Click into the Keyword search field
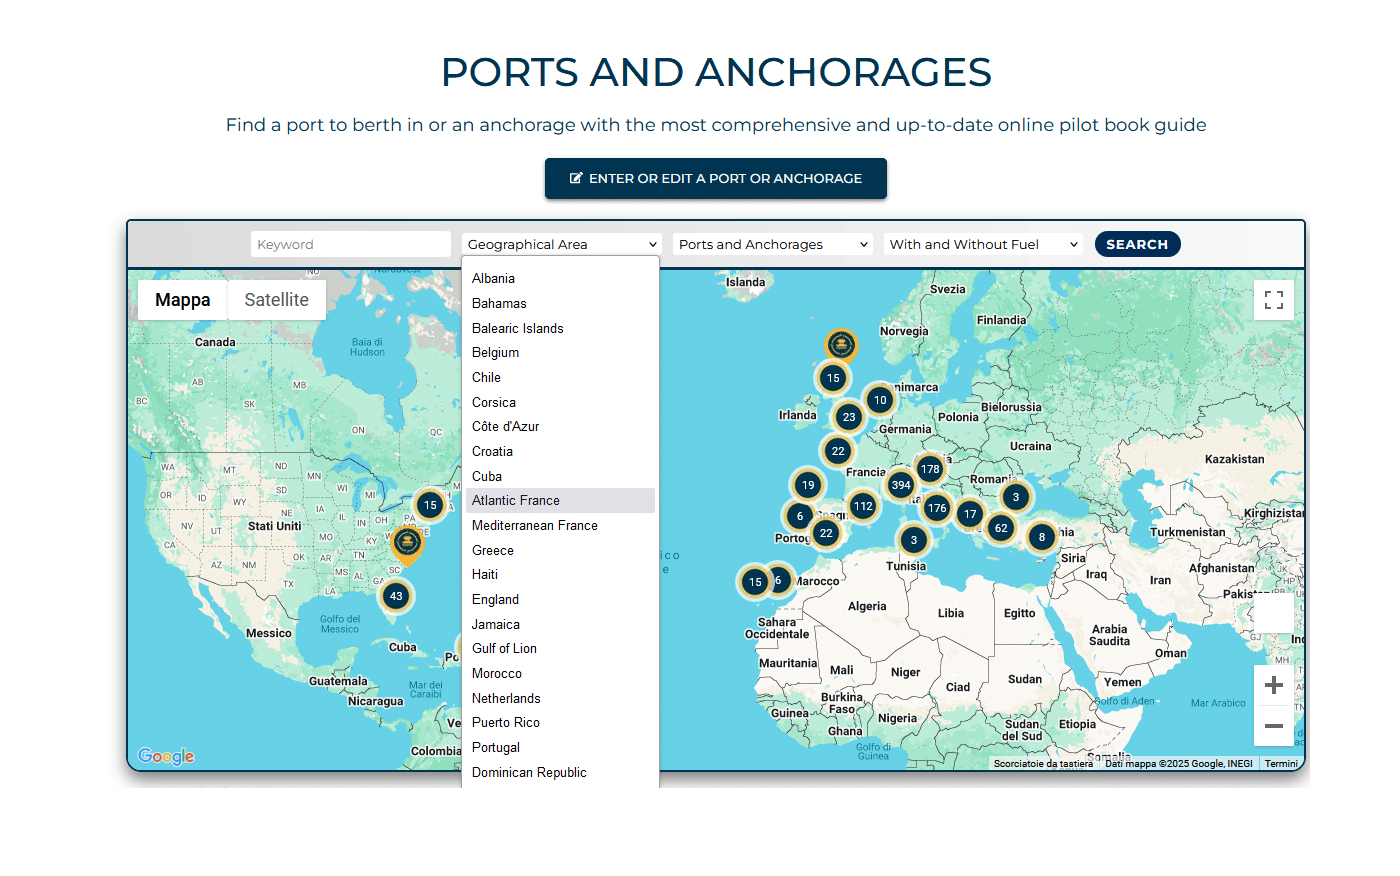The width and height of the screenshot is (1400, 876). (x=350, y=244)
